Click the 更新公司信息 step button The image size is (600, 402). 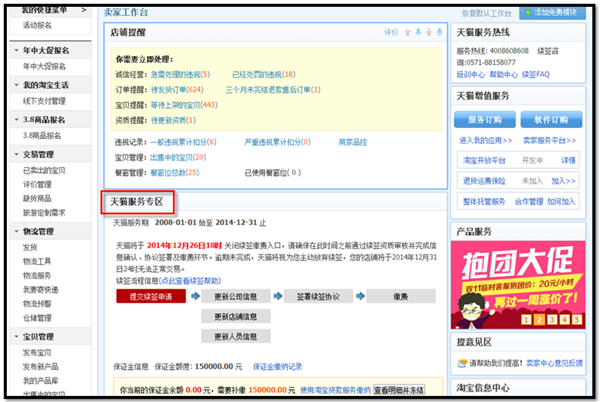tap(236, 296)
